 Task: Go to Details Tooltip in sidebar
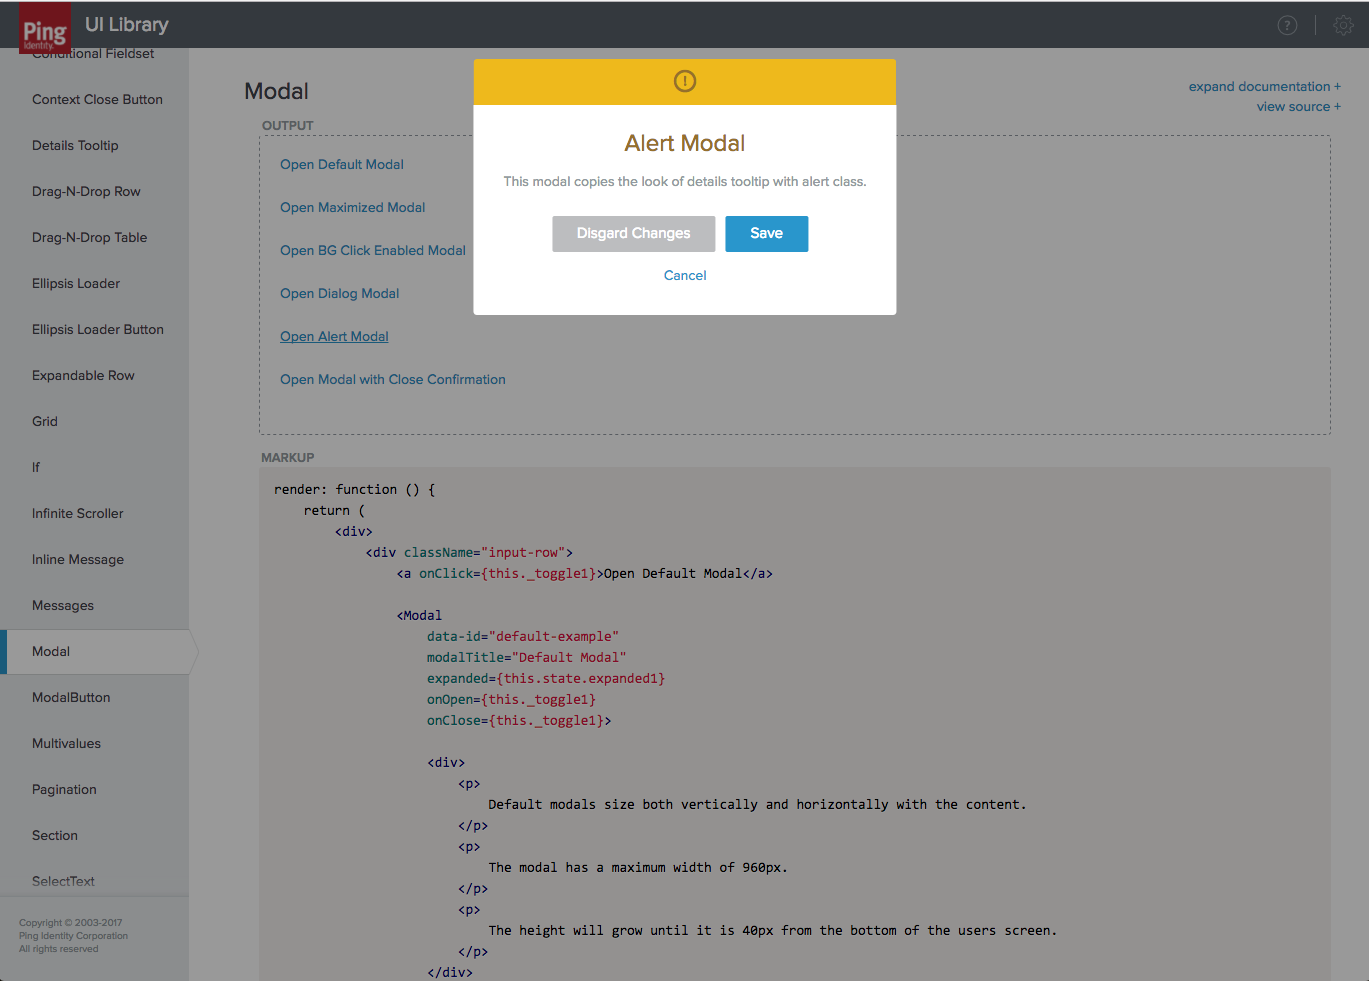[75, 146]
